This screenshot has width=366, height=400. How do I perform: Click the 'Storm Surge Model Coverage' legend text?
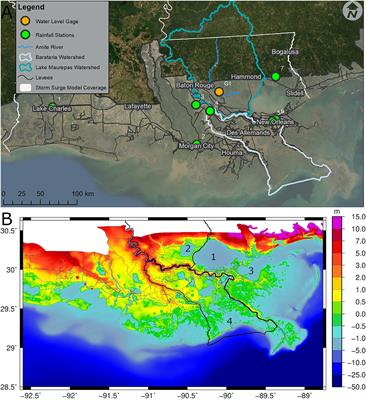[71, 88]
